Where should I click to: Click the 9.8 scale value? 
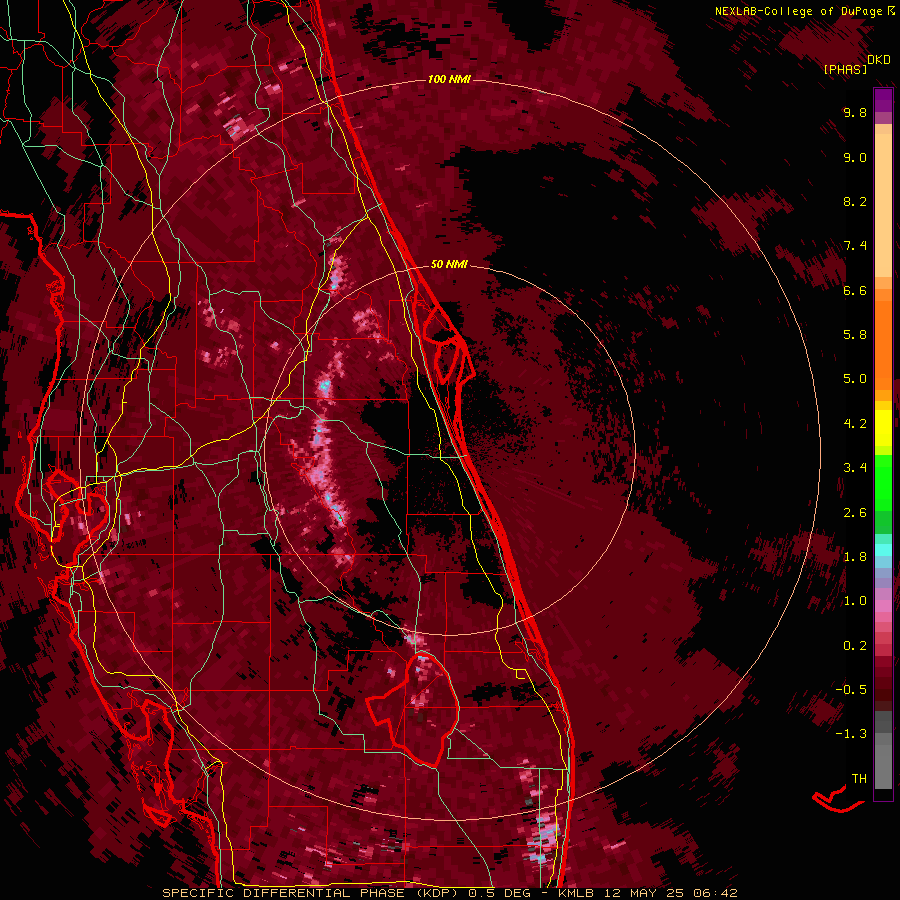point(855,112)
